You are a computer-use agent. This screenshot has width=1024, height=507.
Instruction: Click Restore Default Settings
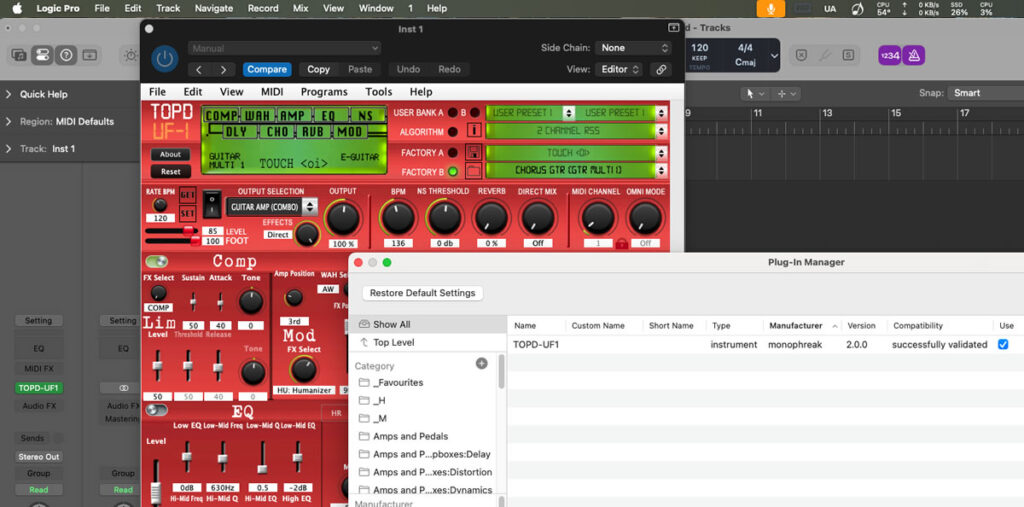point(423,293)
